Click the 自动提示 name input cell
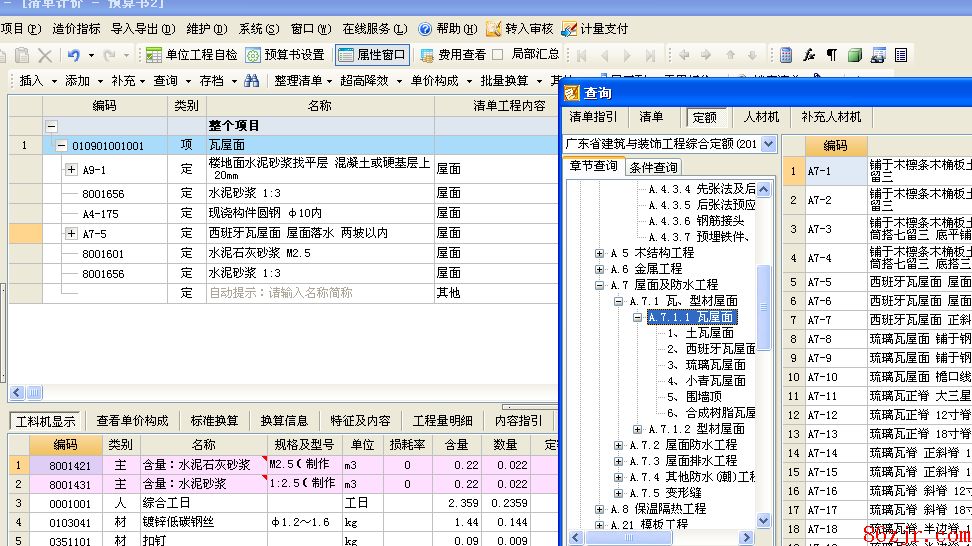Image resolution: width=972 pixels, height=546 pixels. point(320,293)
